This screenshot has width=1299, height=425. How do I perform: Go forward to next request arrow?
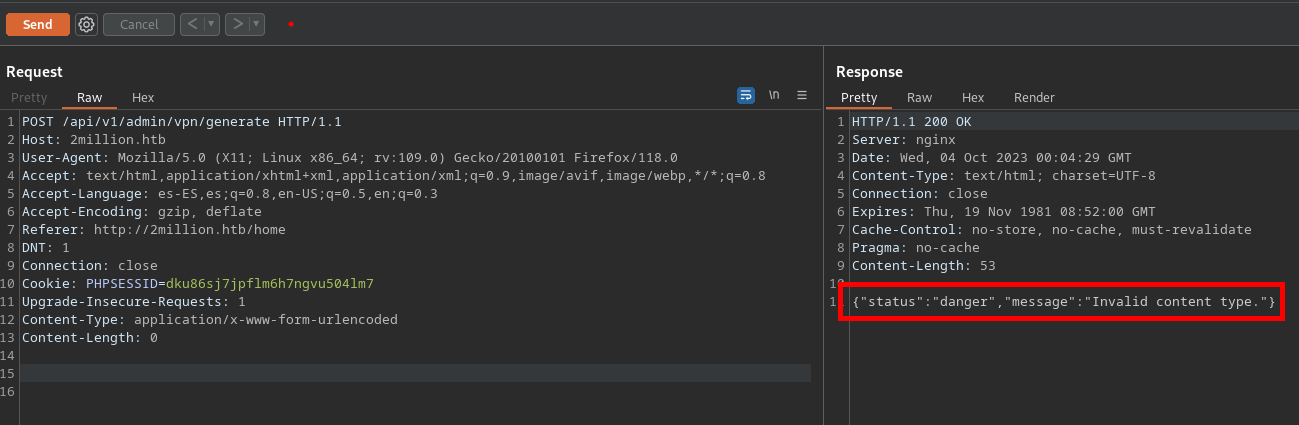[x=237, y=24]
